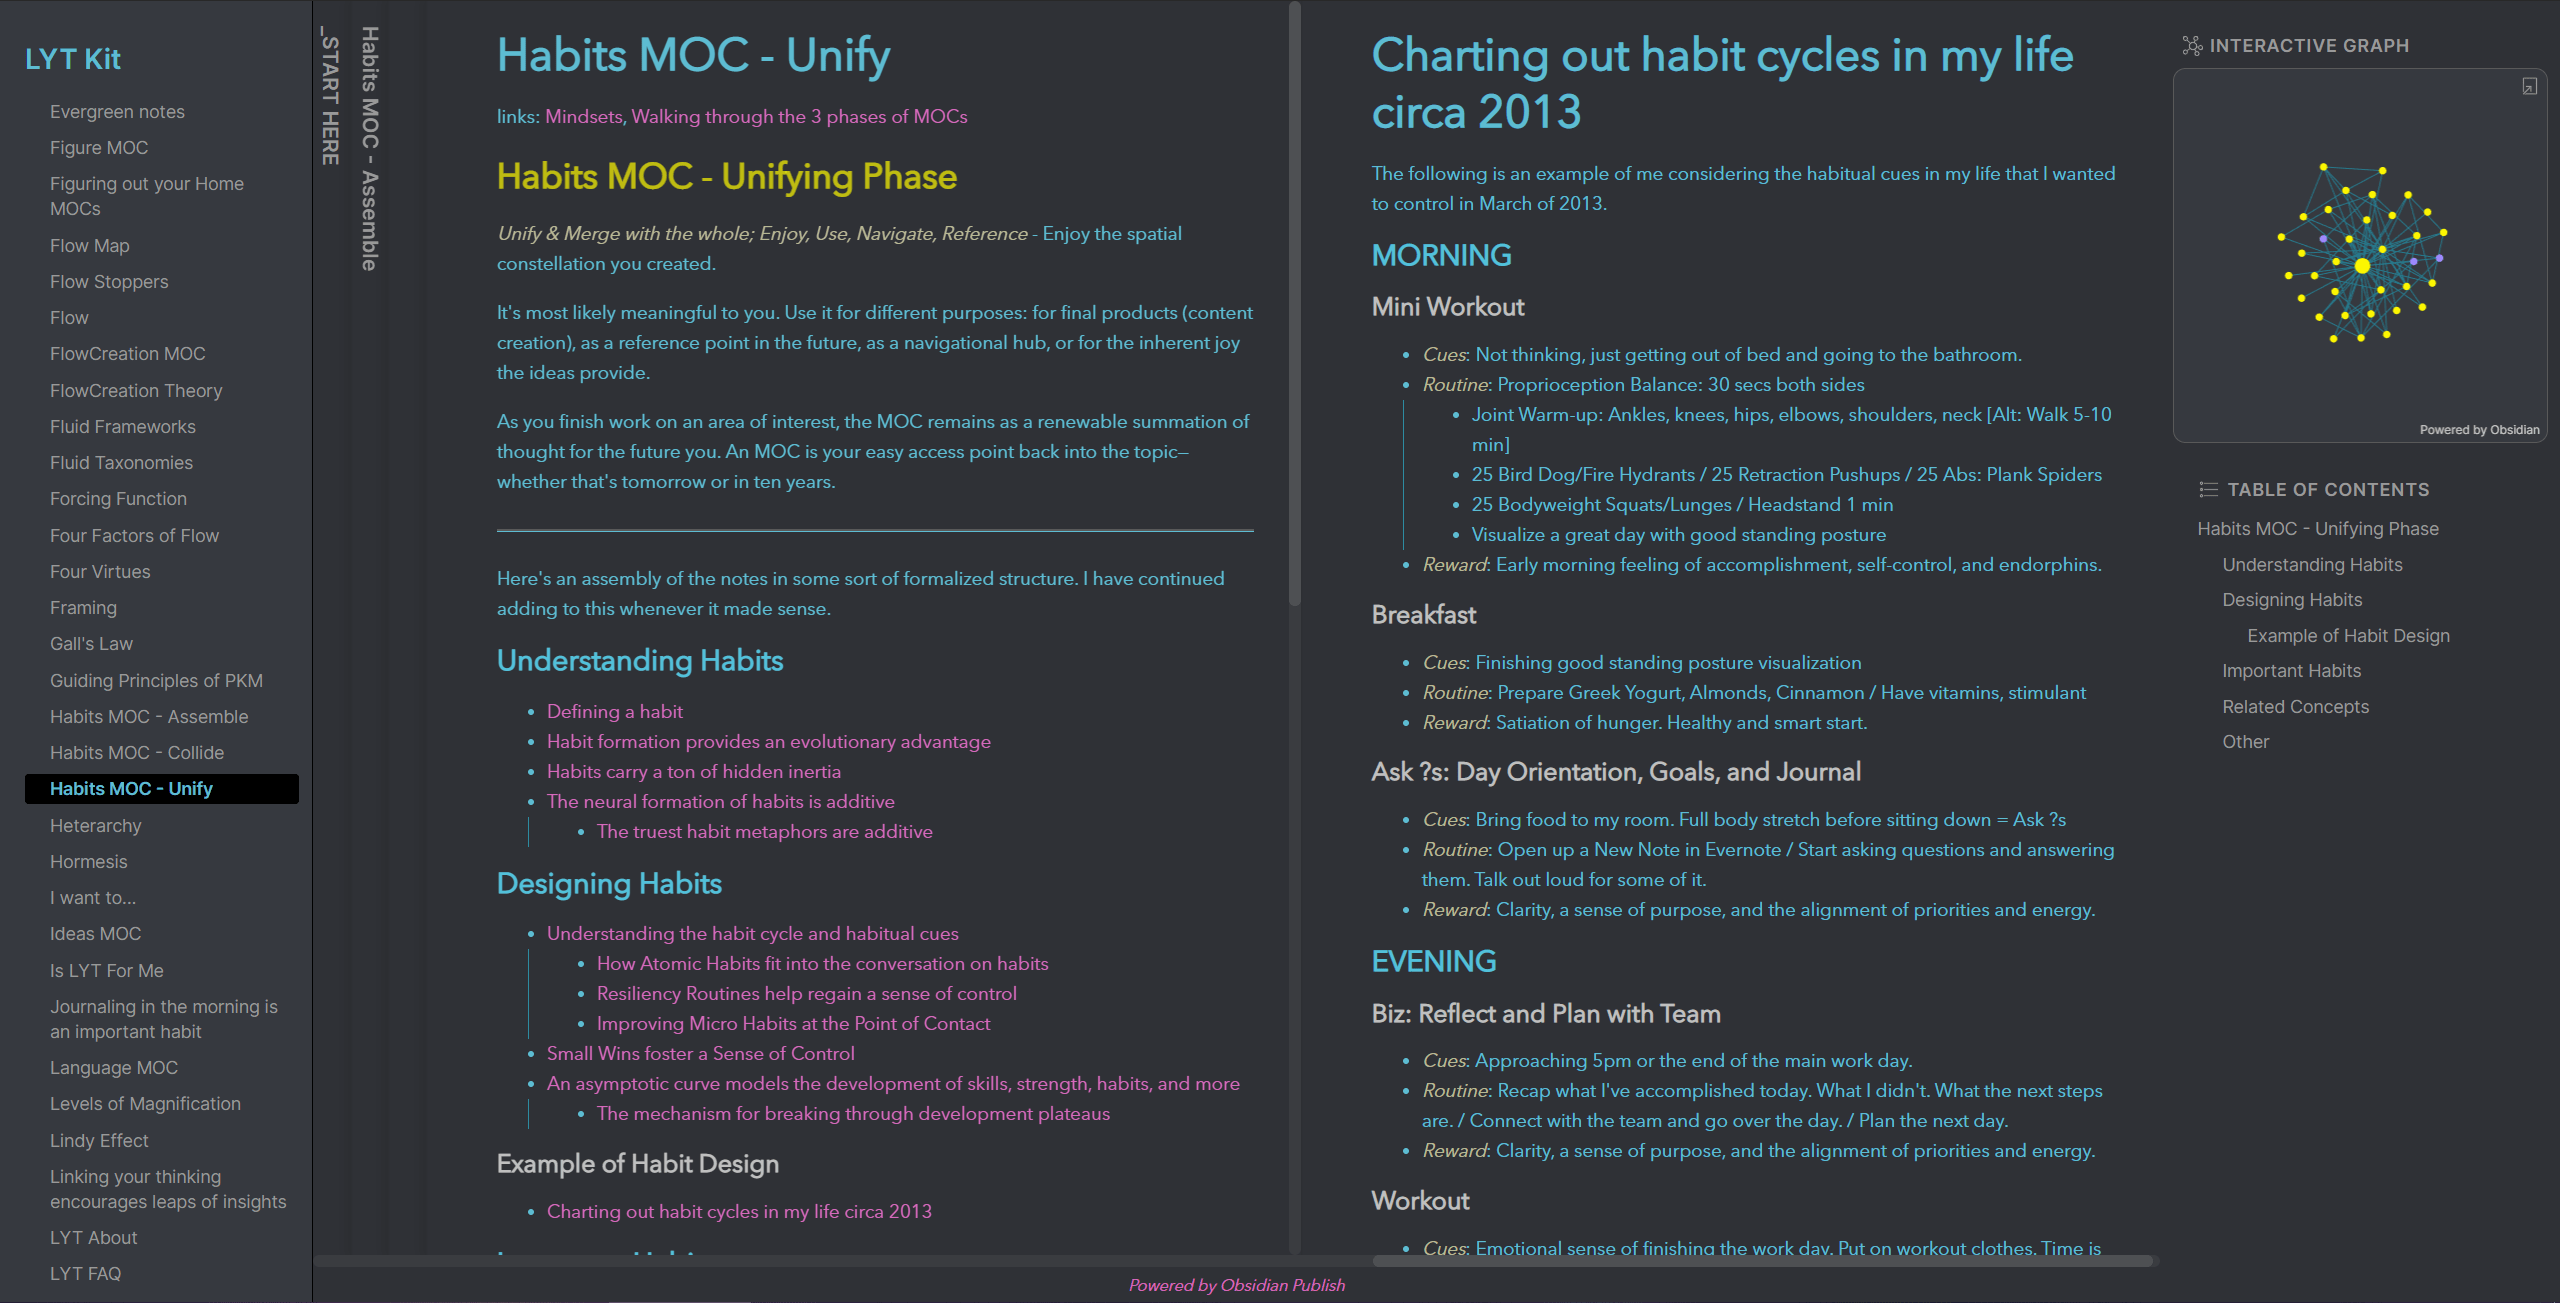This screenshot has height=1303, width=2560.
Task: Expand the Other TOC entry
Action: [2244, 741]
